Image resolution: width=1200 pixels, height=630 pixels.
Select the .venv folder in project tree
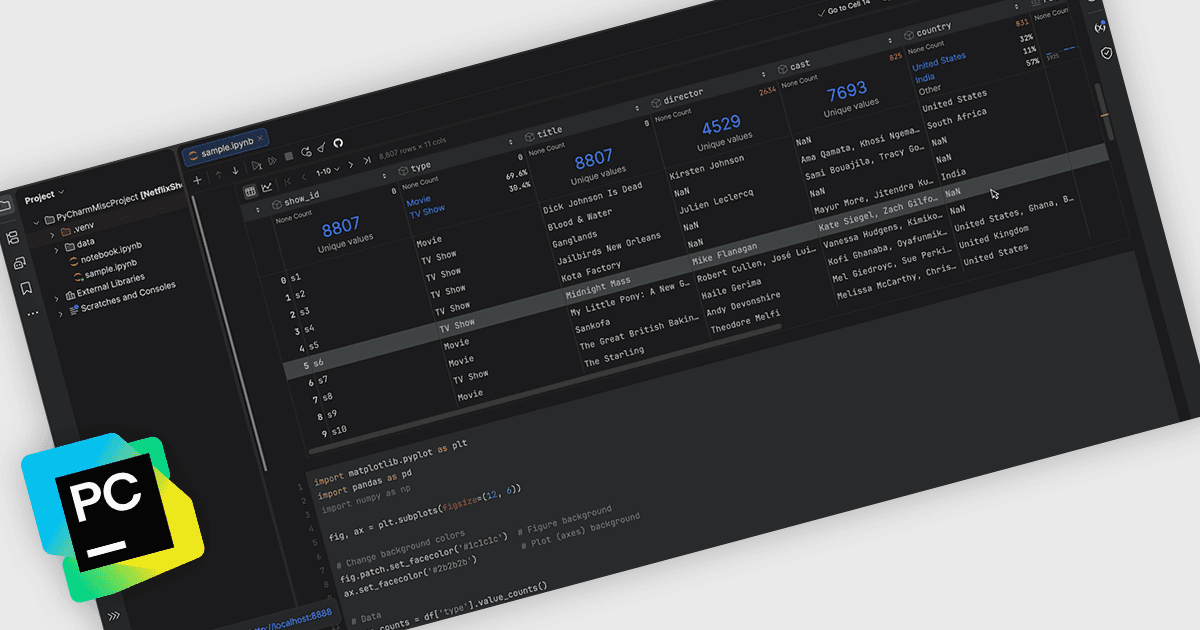point(76,229)
